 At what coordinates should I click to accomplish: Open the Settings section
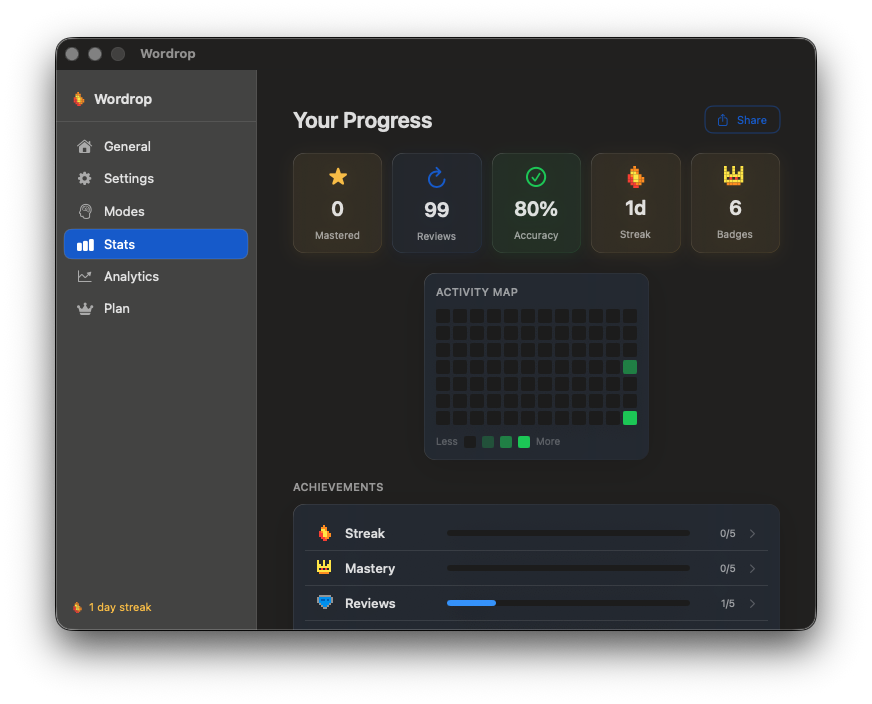pyautogui.click(x=156, y=179)
